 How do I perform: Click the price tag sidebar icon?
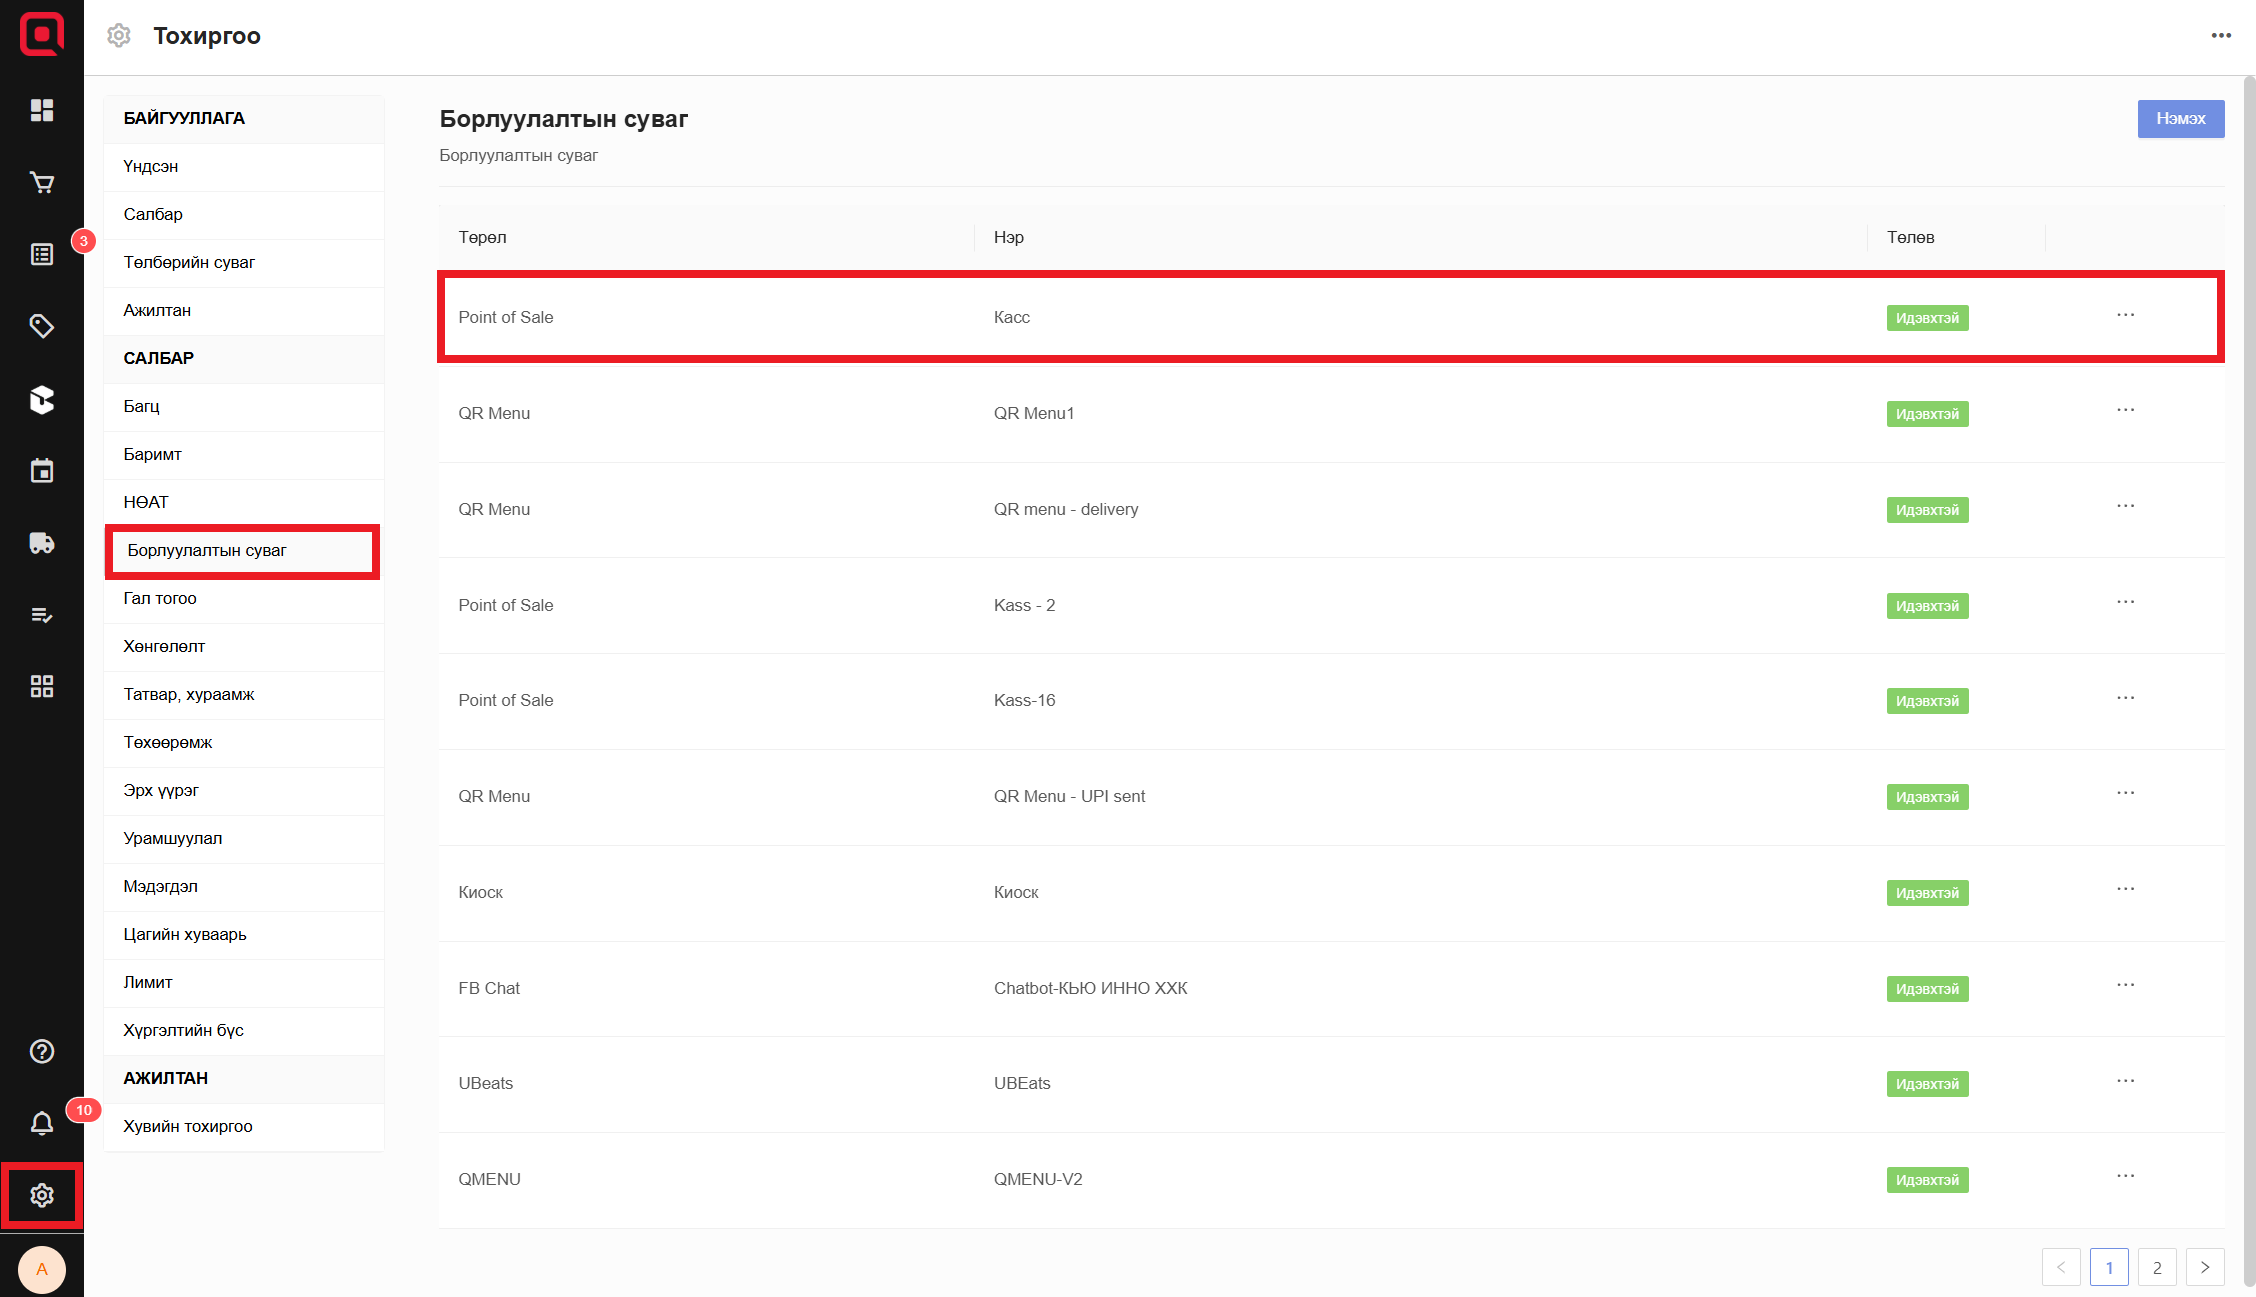tap(41, 326)
